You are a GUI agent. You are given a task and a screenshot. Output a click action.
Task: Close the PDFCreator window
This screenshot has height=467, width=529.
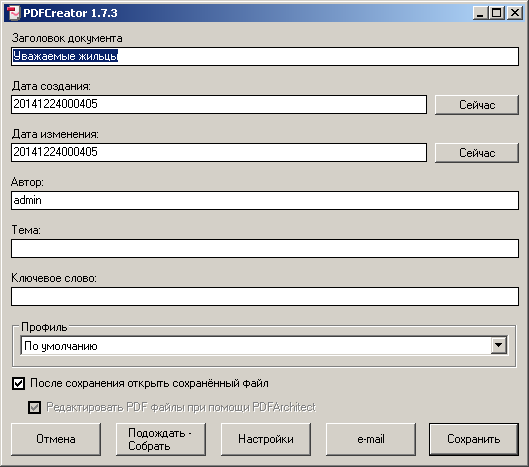tap(515, 13)
